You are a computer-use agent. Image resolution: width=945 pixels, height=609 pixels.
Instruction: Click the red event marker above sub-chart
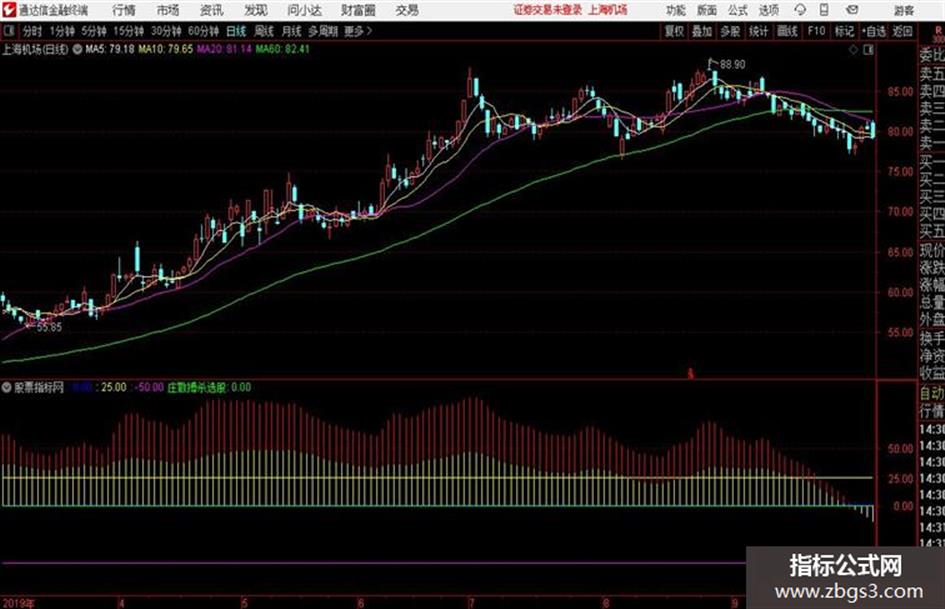(691, 374)
